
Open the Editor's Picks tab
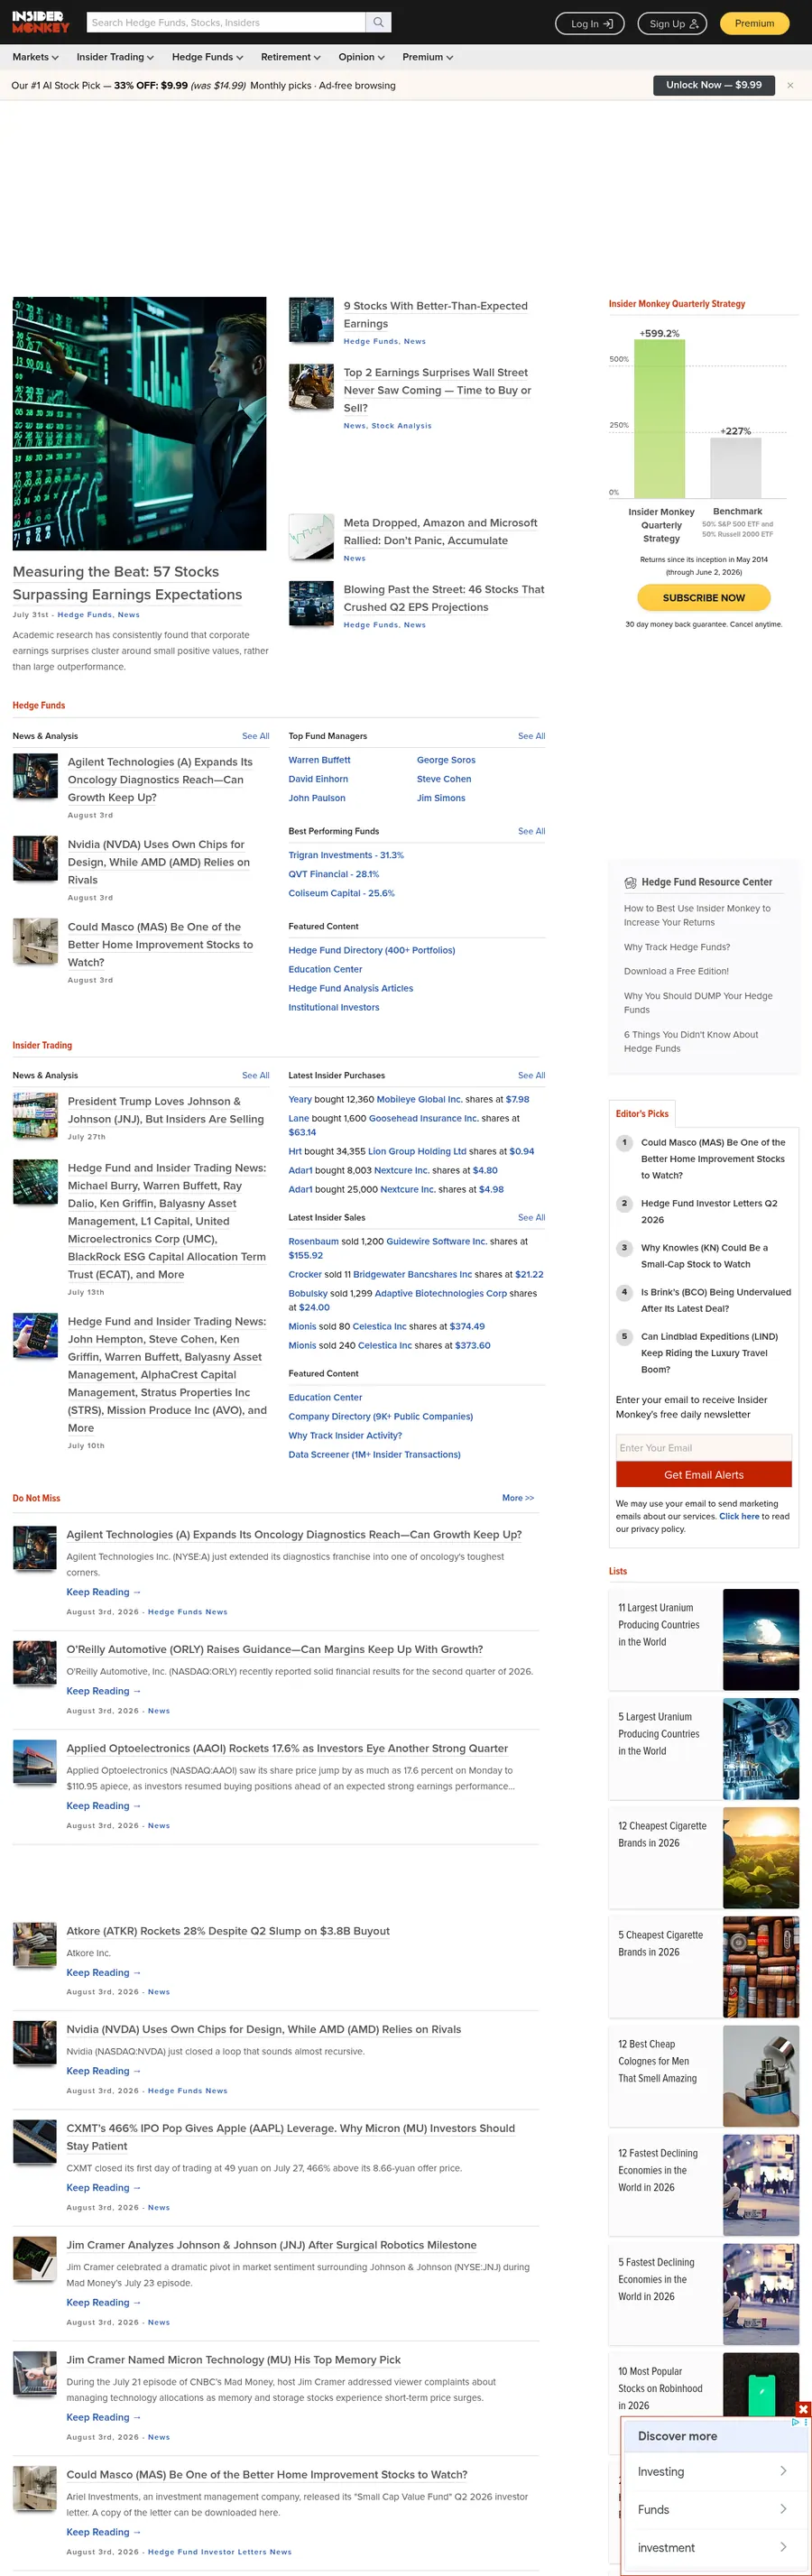click(x=642, y=1113)
